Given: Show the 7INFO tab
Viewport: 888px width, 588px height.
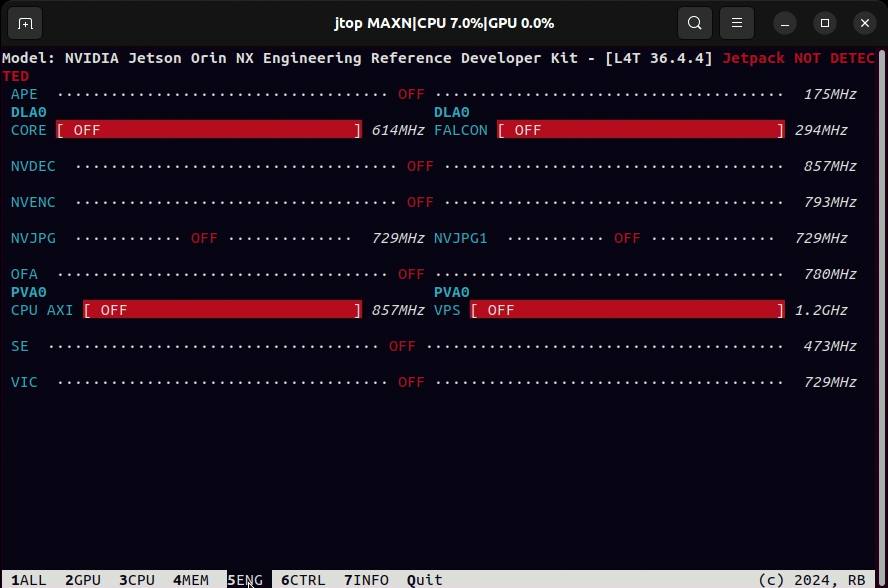Looking at the screenshot, I should click(366, 580).
